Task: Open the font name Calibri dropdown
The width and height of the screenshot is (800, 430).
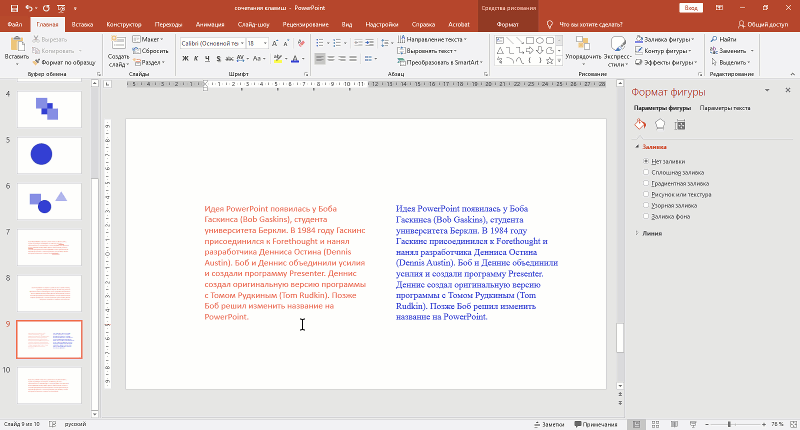Action: coord(242,43)
